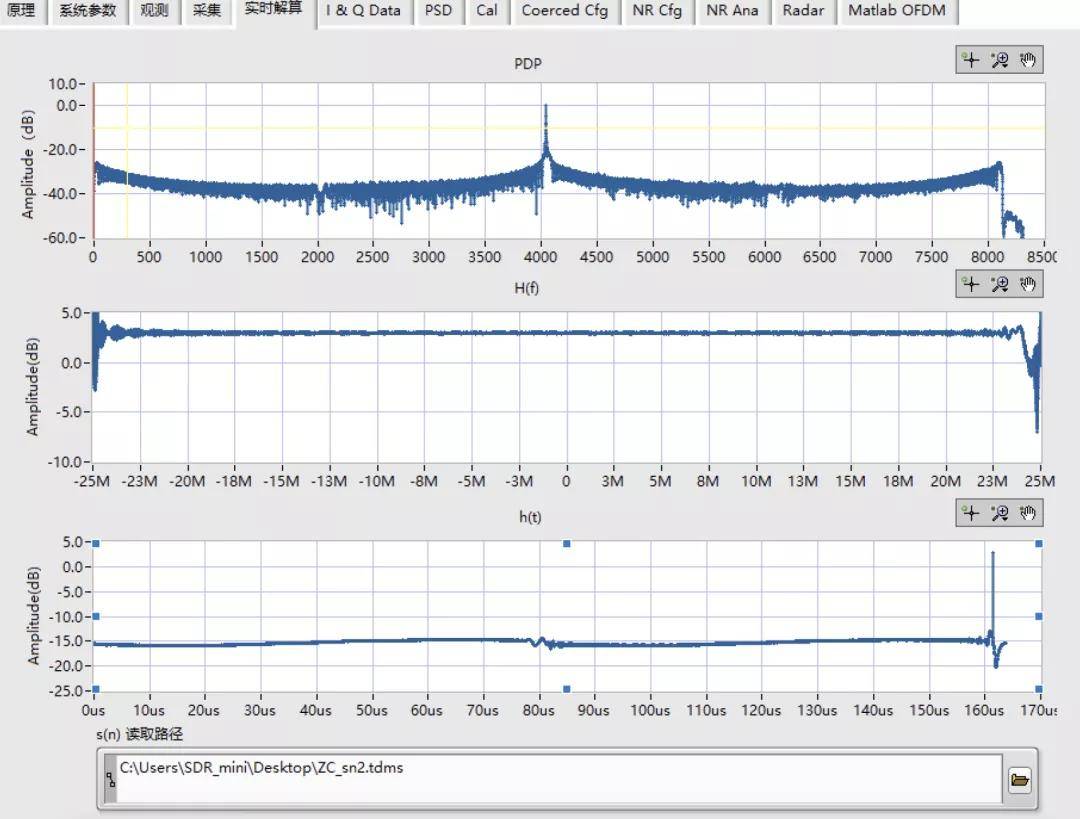This screenshot has width=1080, height=819.
Task: Click the '25M' x-axis maximum on H(f)
Action: tap(1039, 481)
